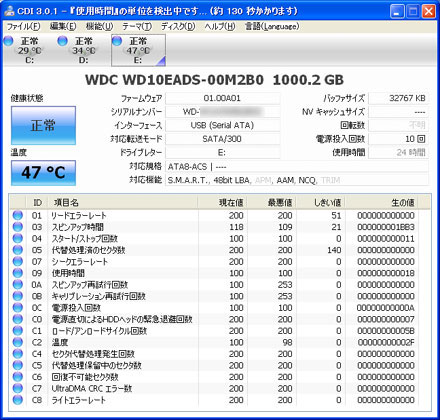Open the ディスク(D) menu
440x420 pixels.
pyautogui.click(x=178, y=26)
